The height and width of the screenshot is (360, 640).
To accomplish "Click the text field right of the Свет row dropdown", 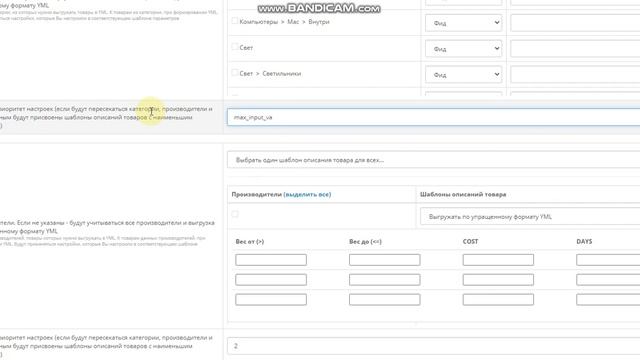I will point(575,49).
